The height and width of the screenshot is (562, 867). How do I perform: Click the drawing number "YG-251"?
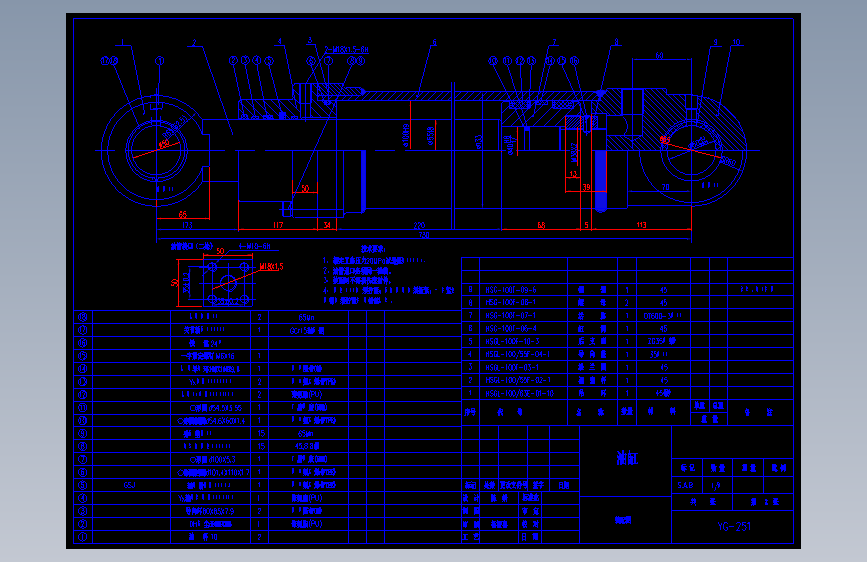point(734,527)
